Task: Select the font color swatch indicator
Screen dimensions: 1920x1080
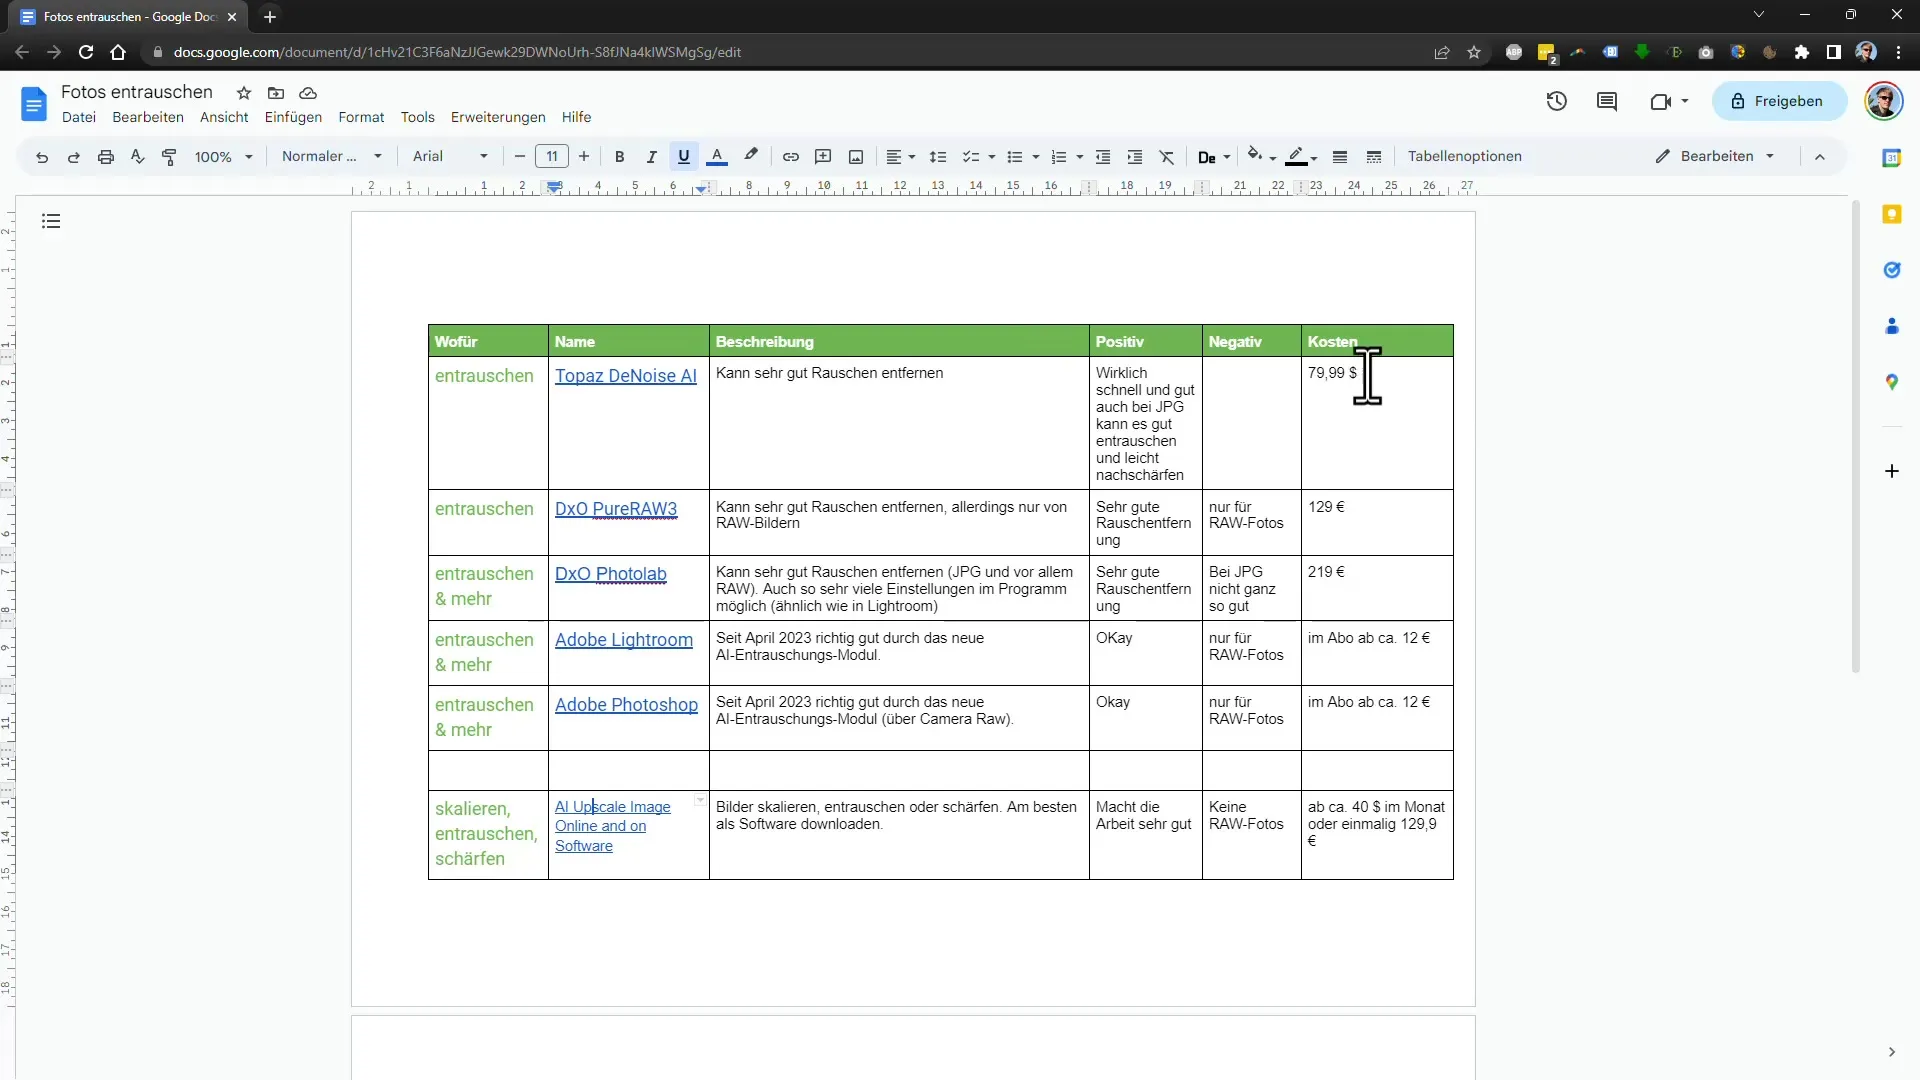Action: click(719, 164)
